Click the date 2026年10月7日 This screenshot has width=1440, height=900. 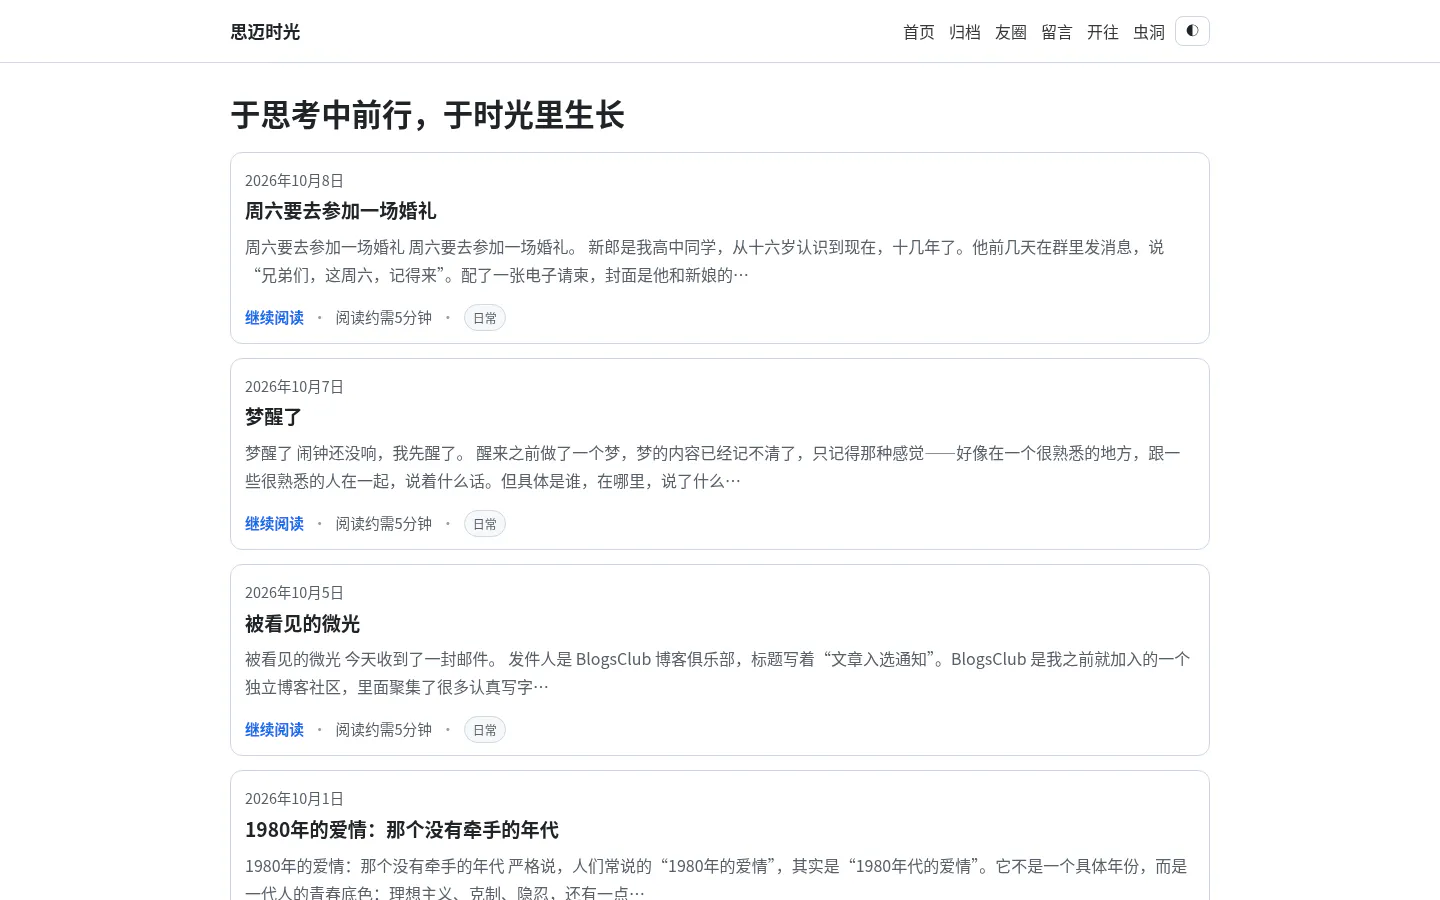click(x=294, y=387)
